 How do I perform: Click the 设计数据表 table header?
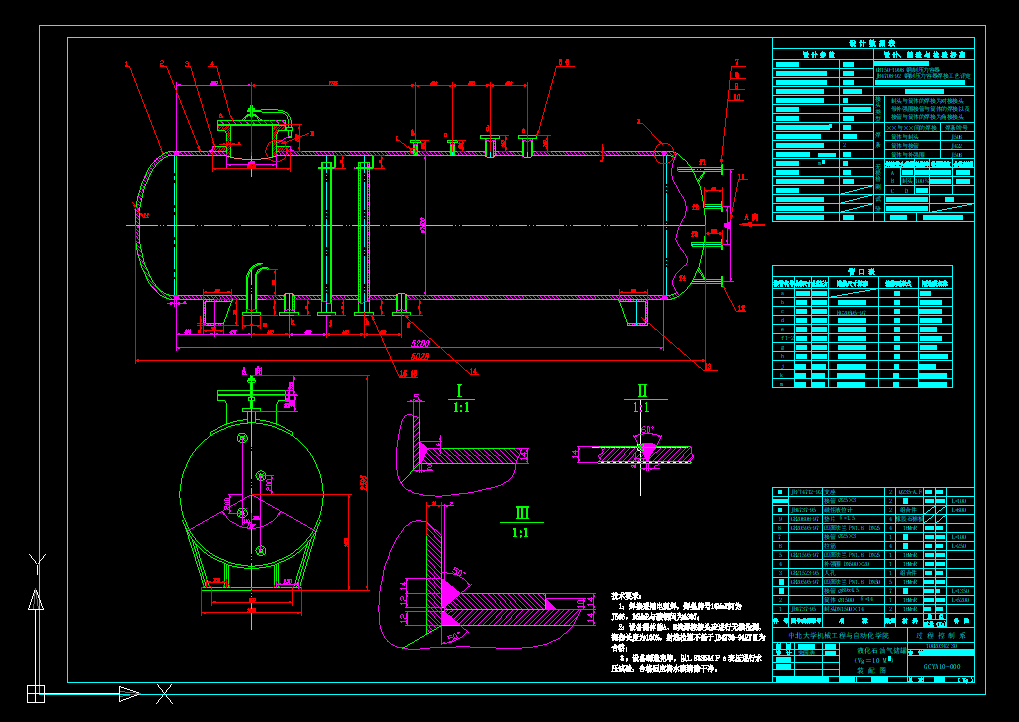click(x=872, y=44)
